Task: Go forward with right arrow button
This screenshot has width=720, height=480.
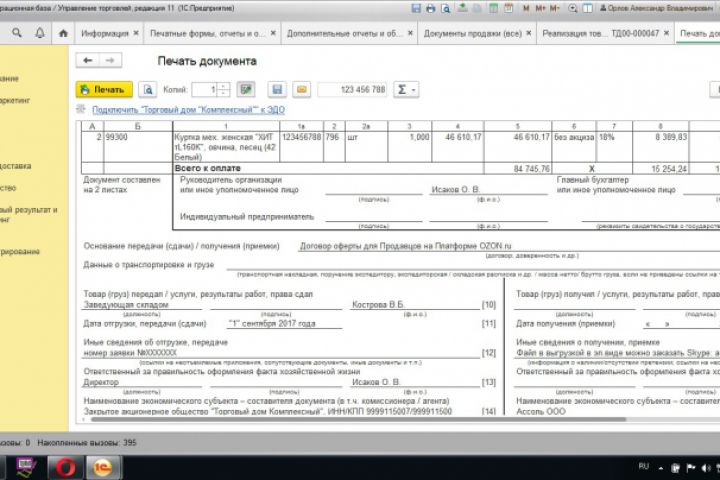Action: coord(110,60)
